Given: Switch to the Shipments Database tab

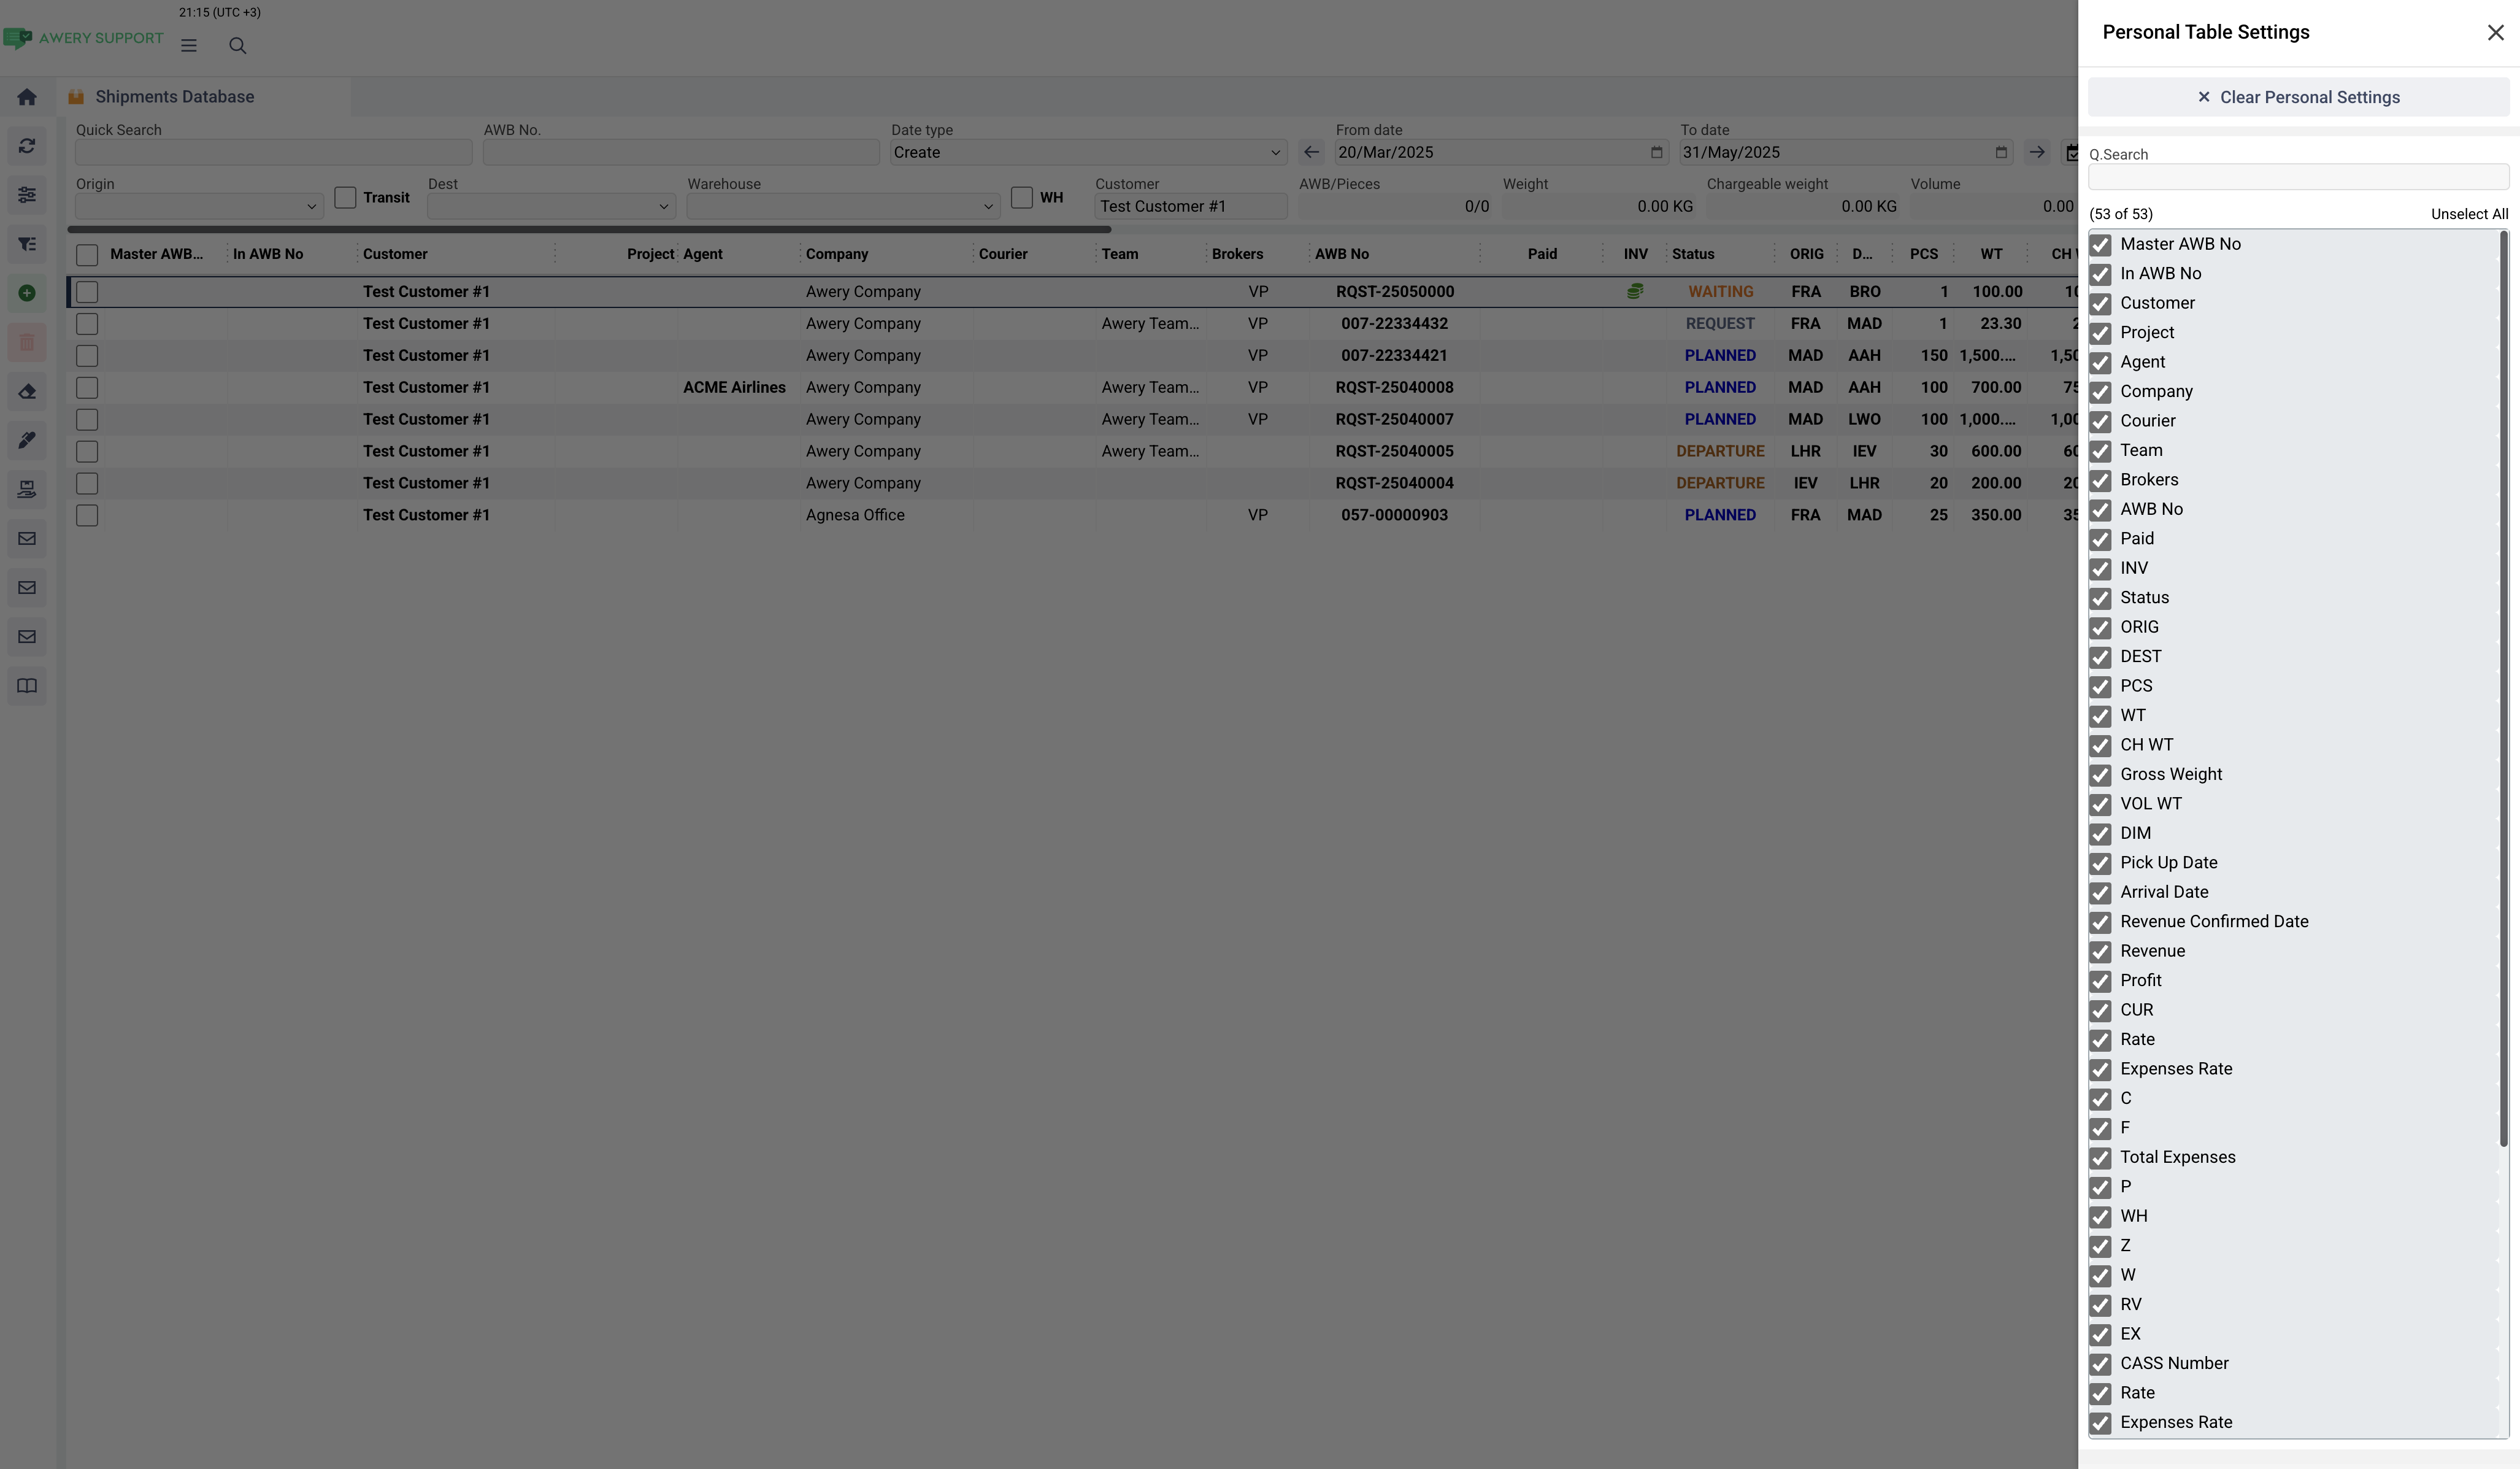Looking at the screenshot, I should 175,97.
